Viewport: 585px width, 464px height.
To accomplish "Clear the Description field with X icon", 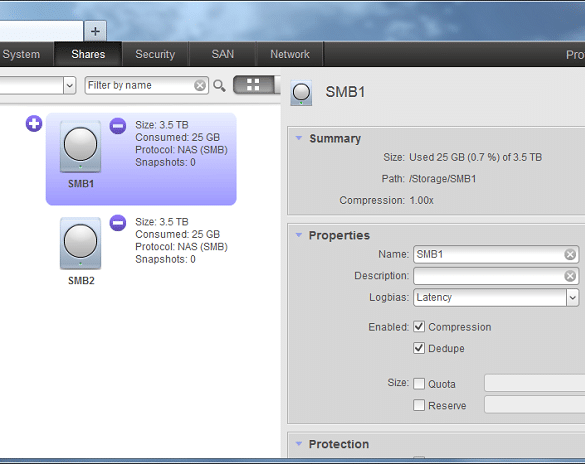I will pyautogui.click(x=570, y=276).
